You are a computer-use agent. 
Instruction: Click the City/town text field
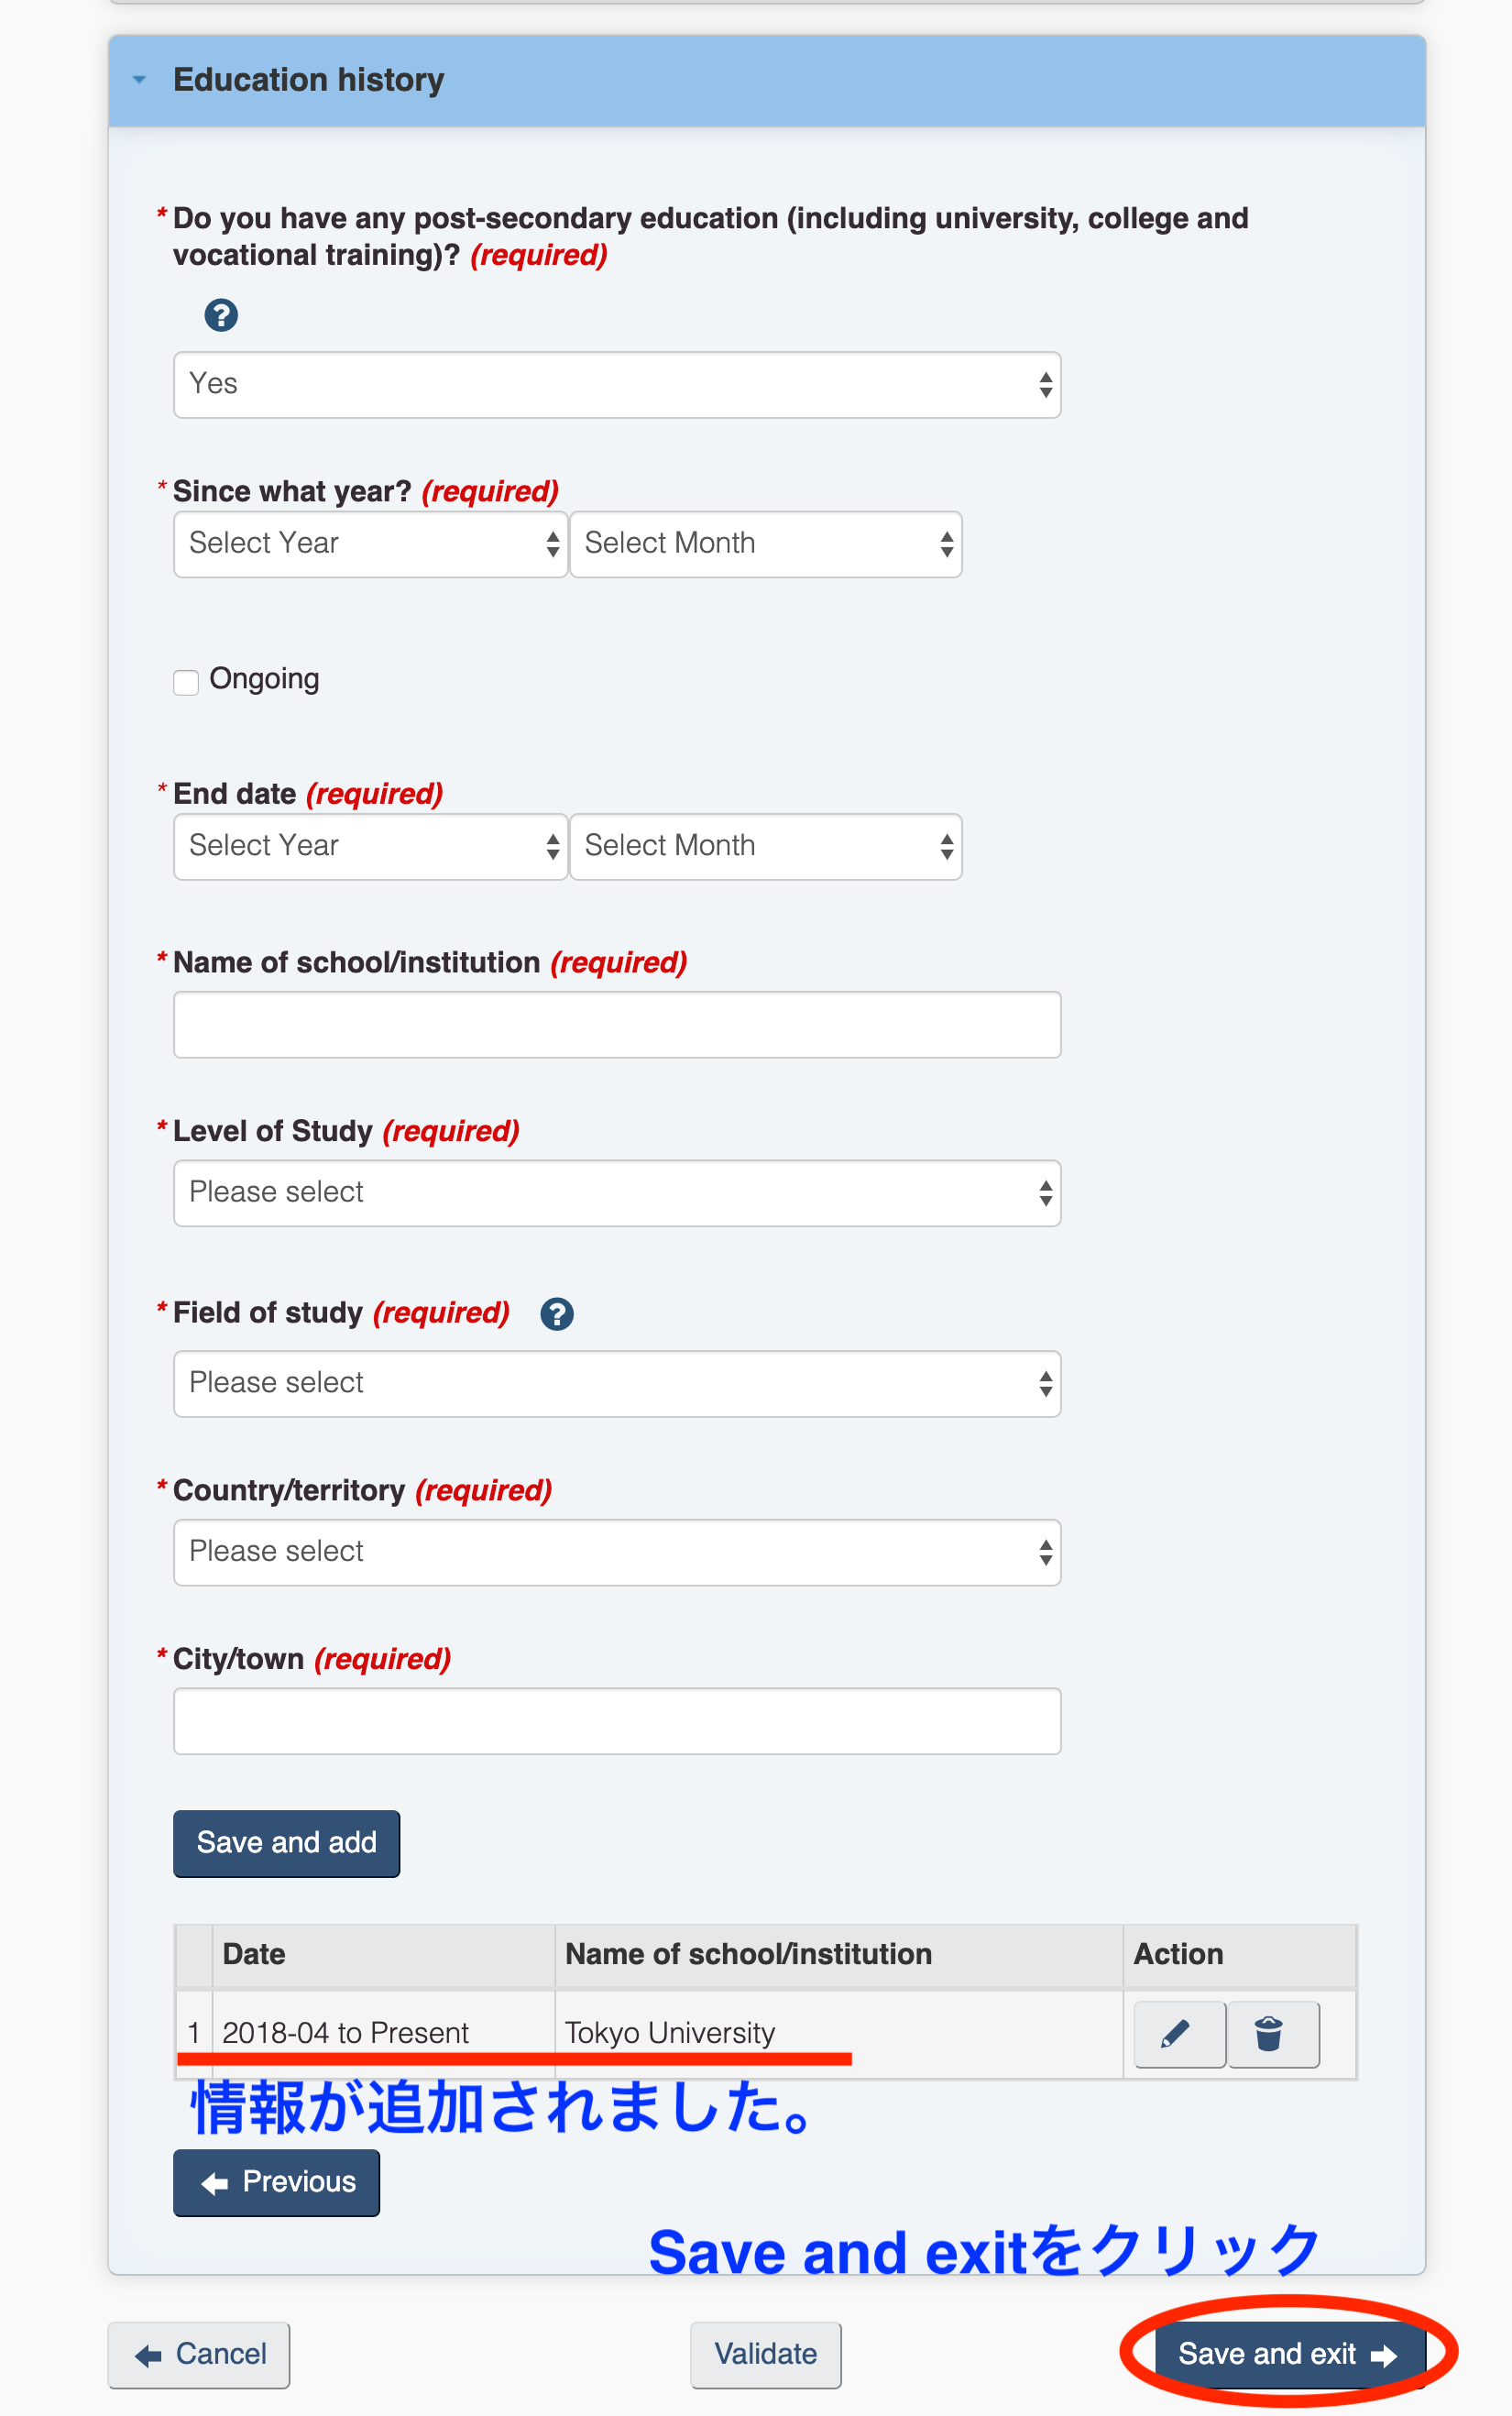(616, 1721)
